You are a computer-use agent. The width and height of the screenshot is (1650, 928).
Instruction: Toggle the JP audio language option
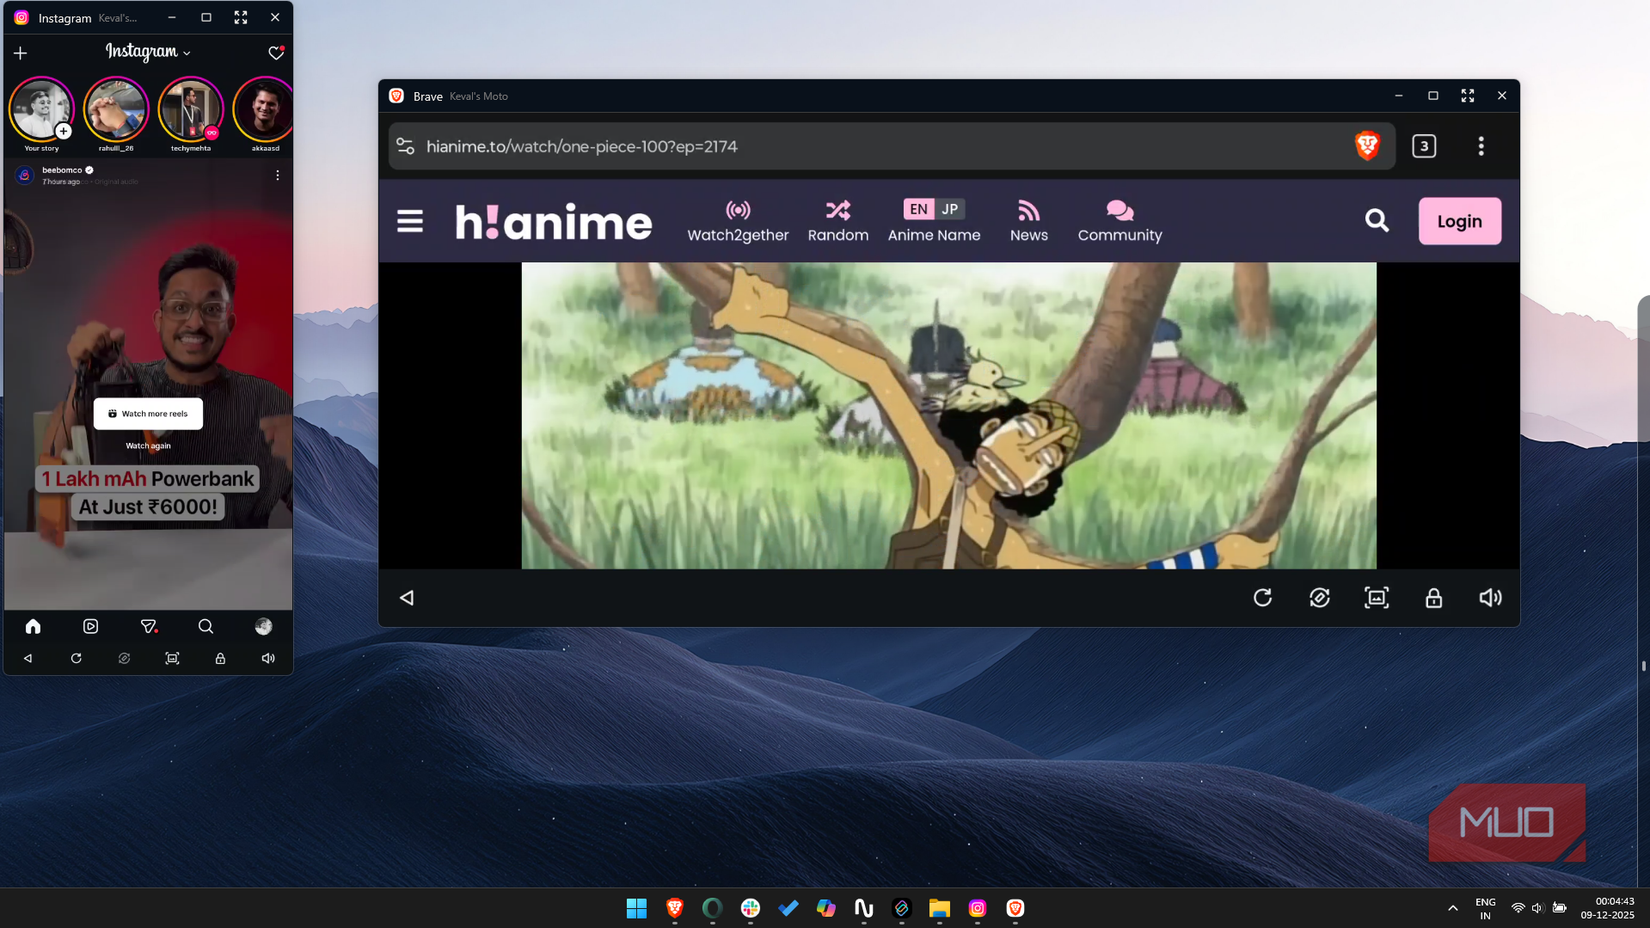click(948, 209)
